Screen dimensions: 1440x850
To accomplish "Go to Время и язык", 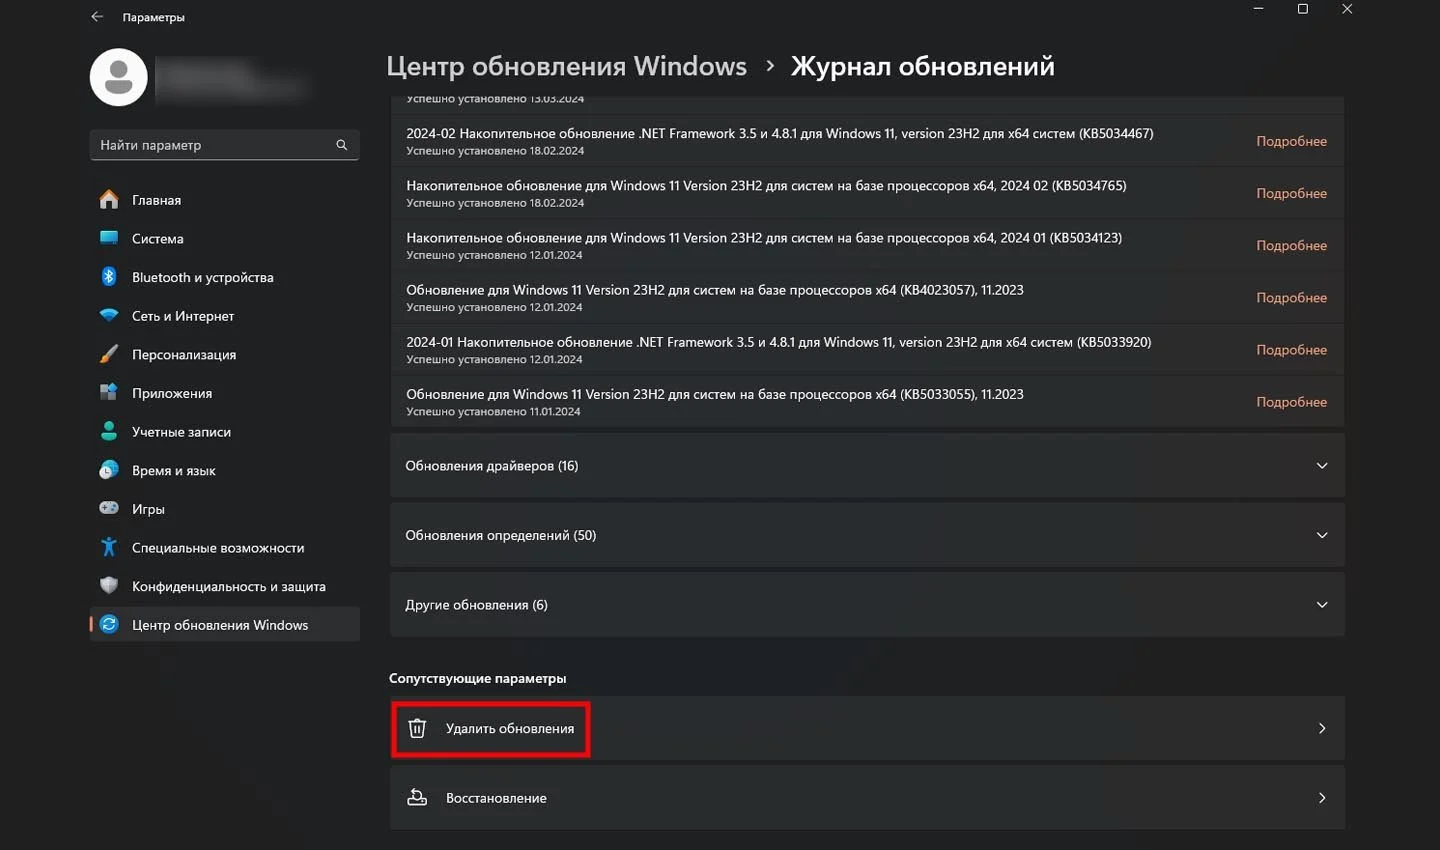I will 225,470.
